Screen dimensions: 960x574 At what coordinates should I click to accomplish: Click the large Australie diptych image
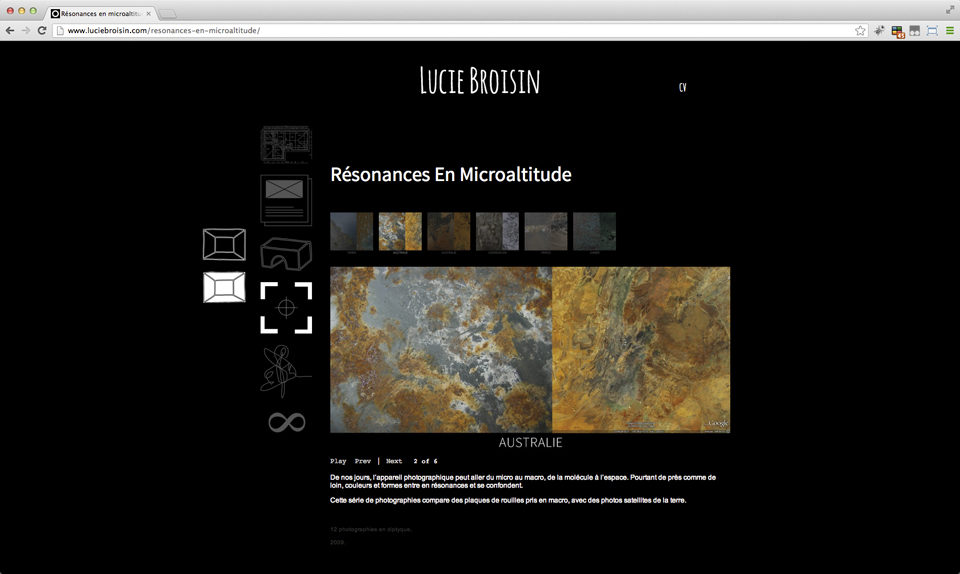click(x=530, y=349)
